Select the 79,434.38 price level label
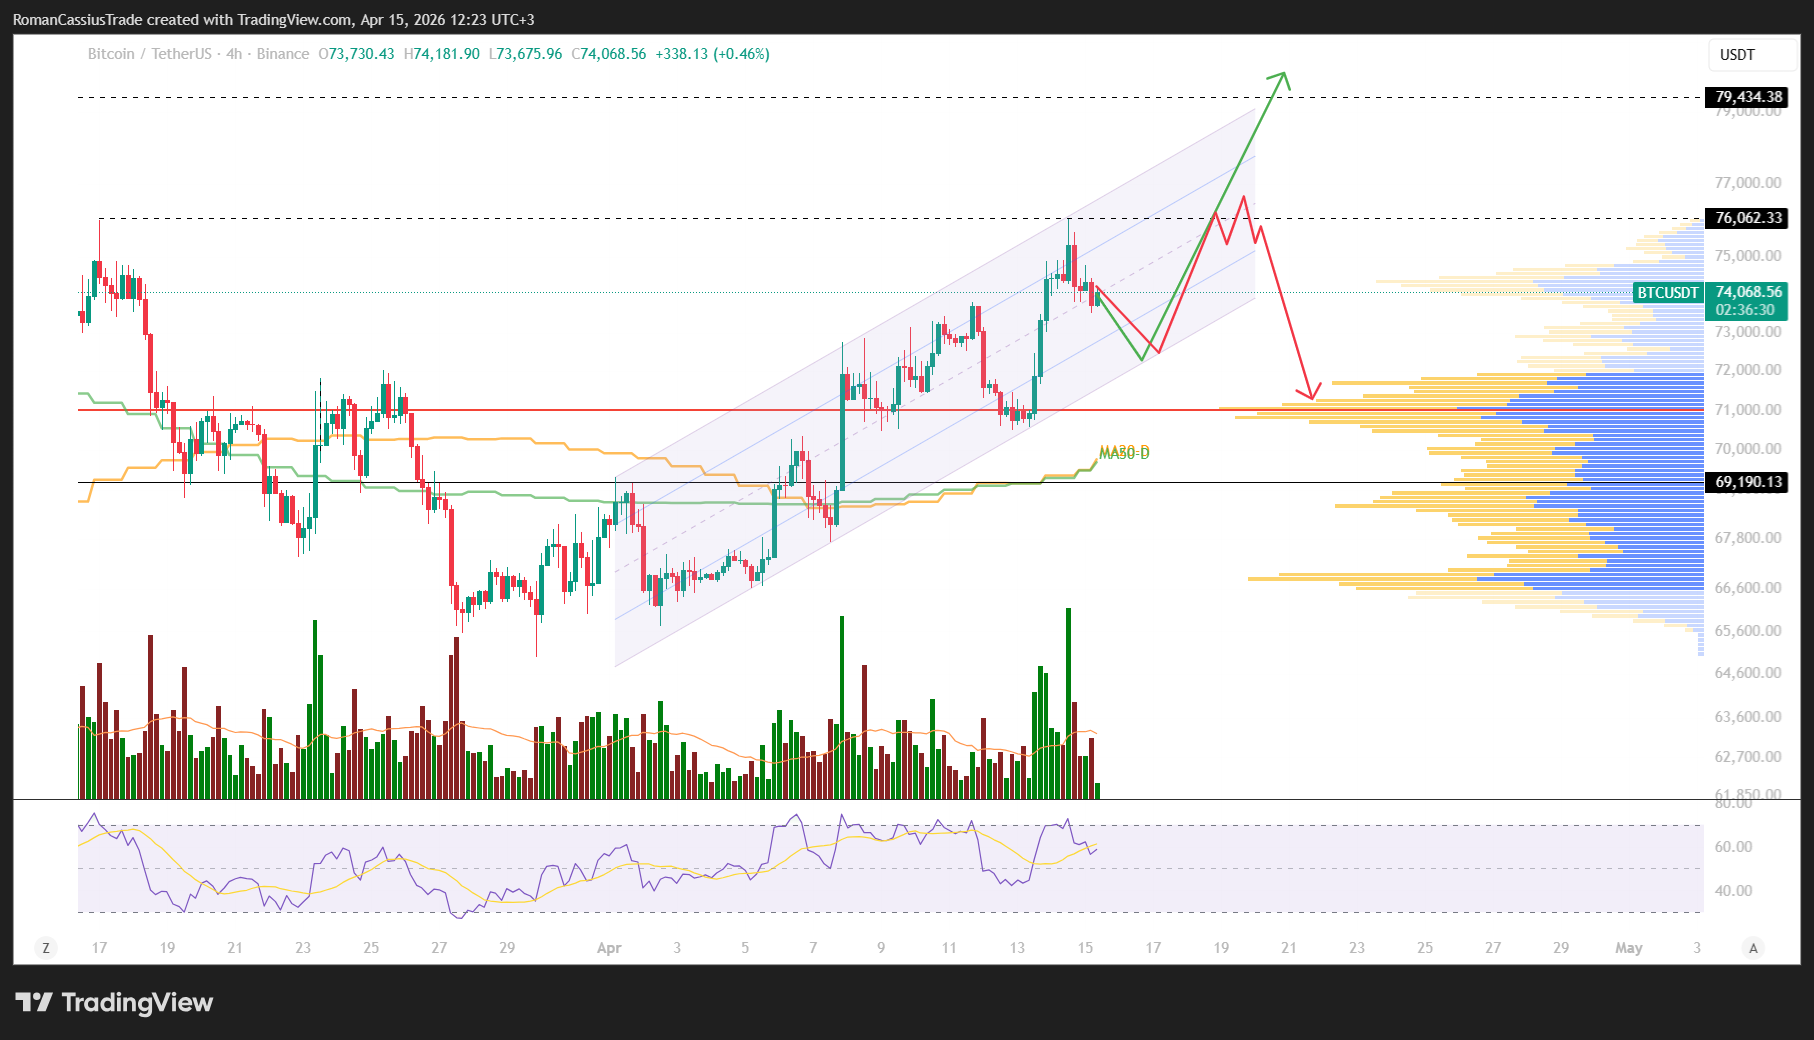Screen dimensions: 1814x1040 pyautogui.click(x=1748, y=97)
